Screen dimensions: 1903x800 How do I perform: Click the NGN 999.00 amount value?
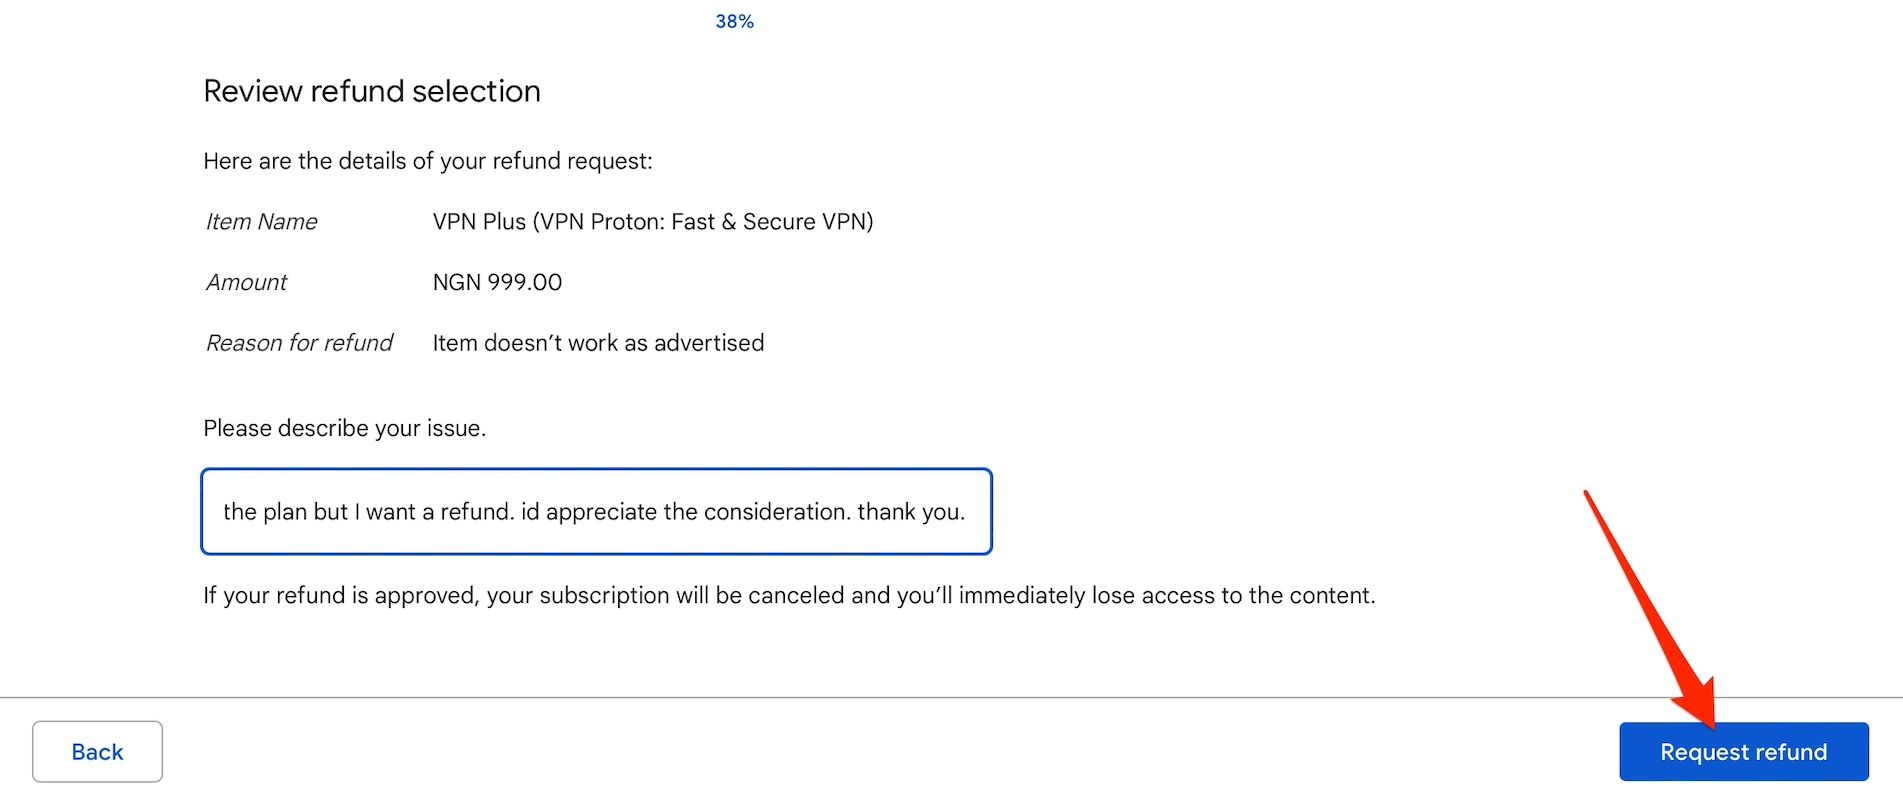tap(497, 282)
